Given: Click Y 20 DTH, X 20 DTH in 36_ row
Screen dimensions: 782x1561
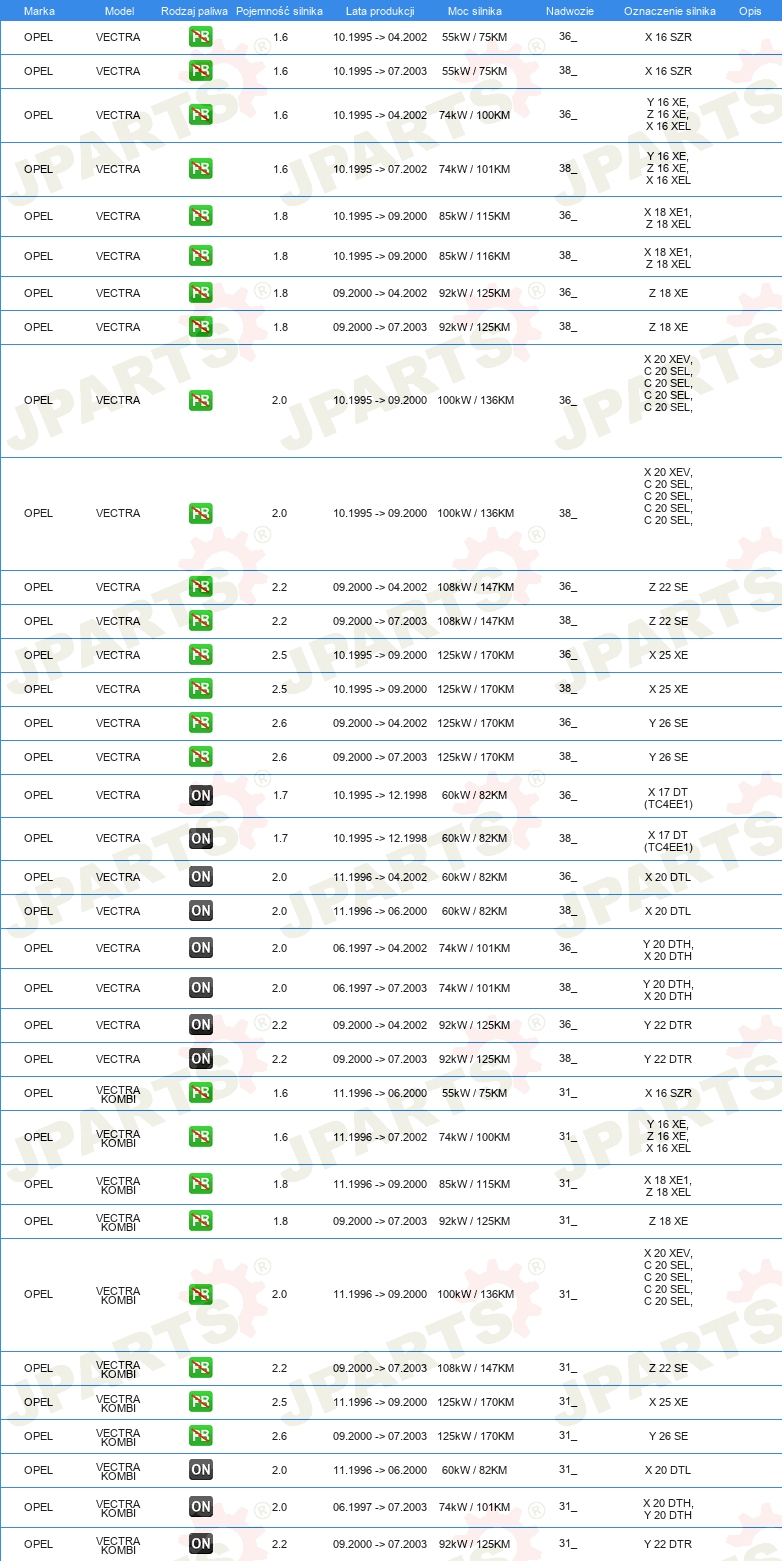Looking at the screenshot, I should pyautogui.click(x=668, y=950).
